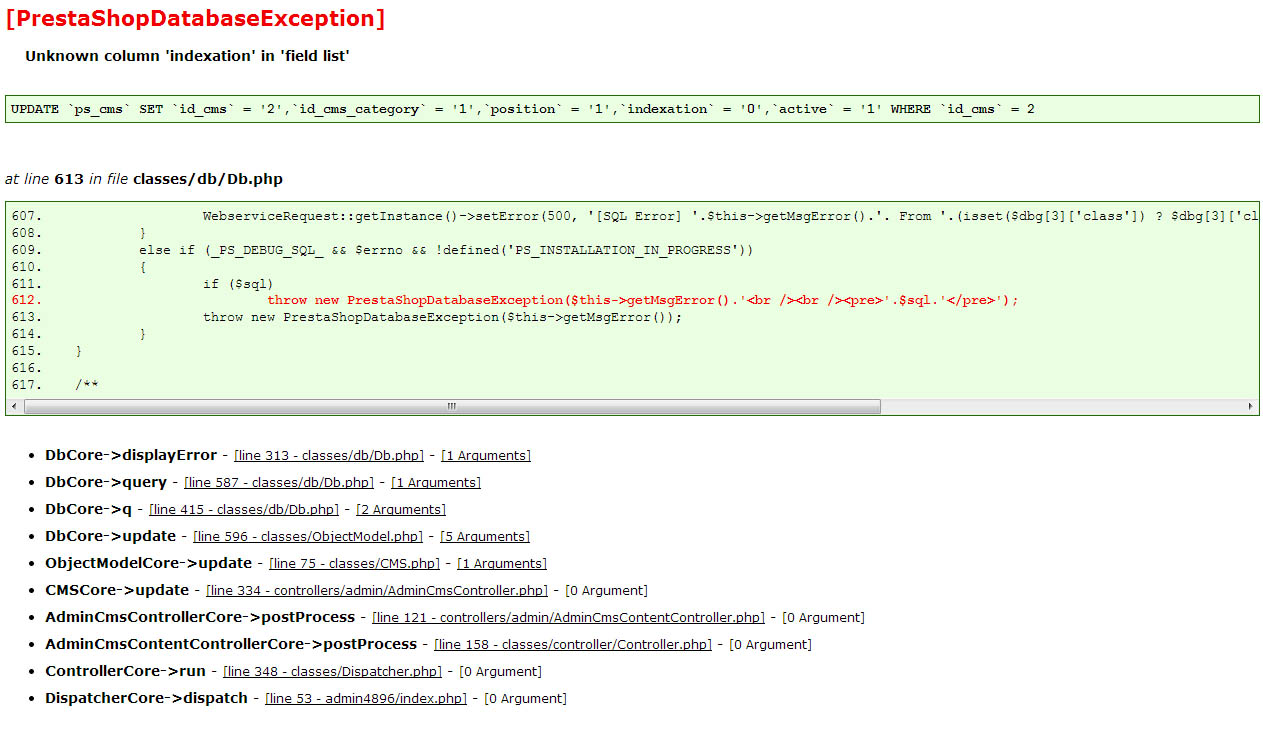Click 'ObjectModelCore->update' trace entry
The image size is (1263, 733).
pyautogui.click(x=148, y=563)
